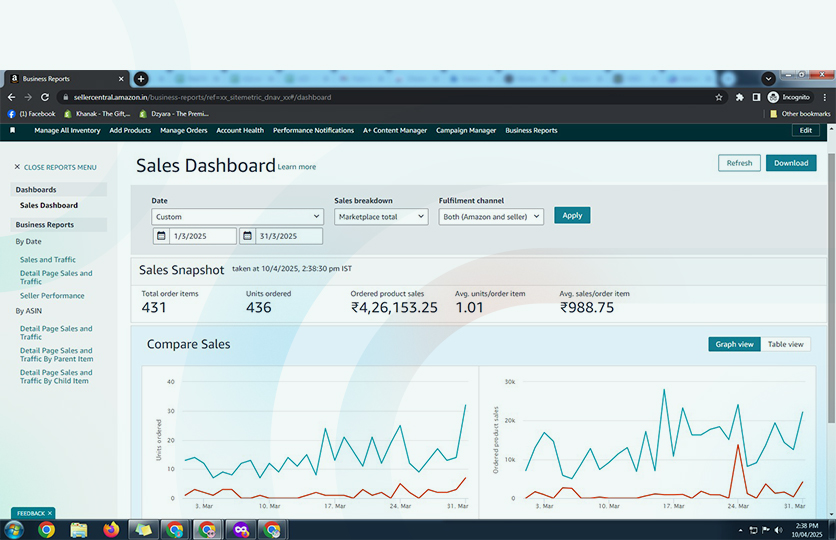
Task: Switch to Table view
Action: coord(785,344)
